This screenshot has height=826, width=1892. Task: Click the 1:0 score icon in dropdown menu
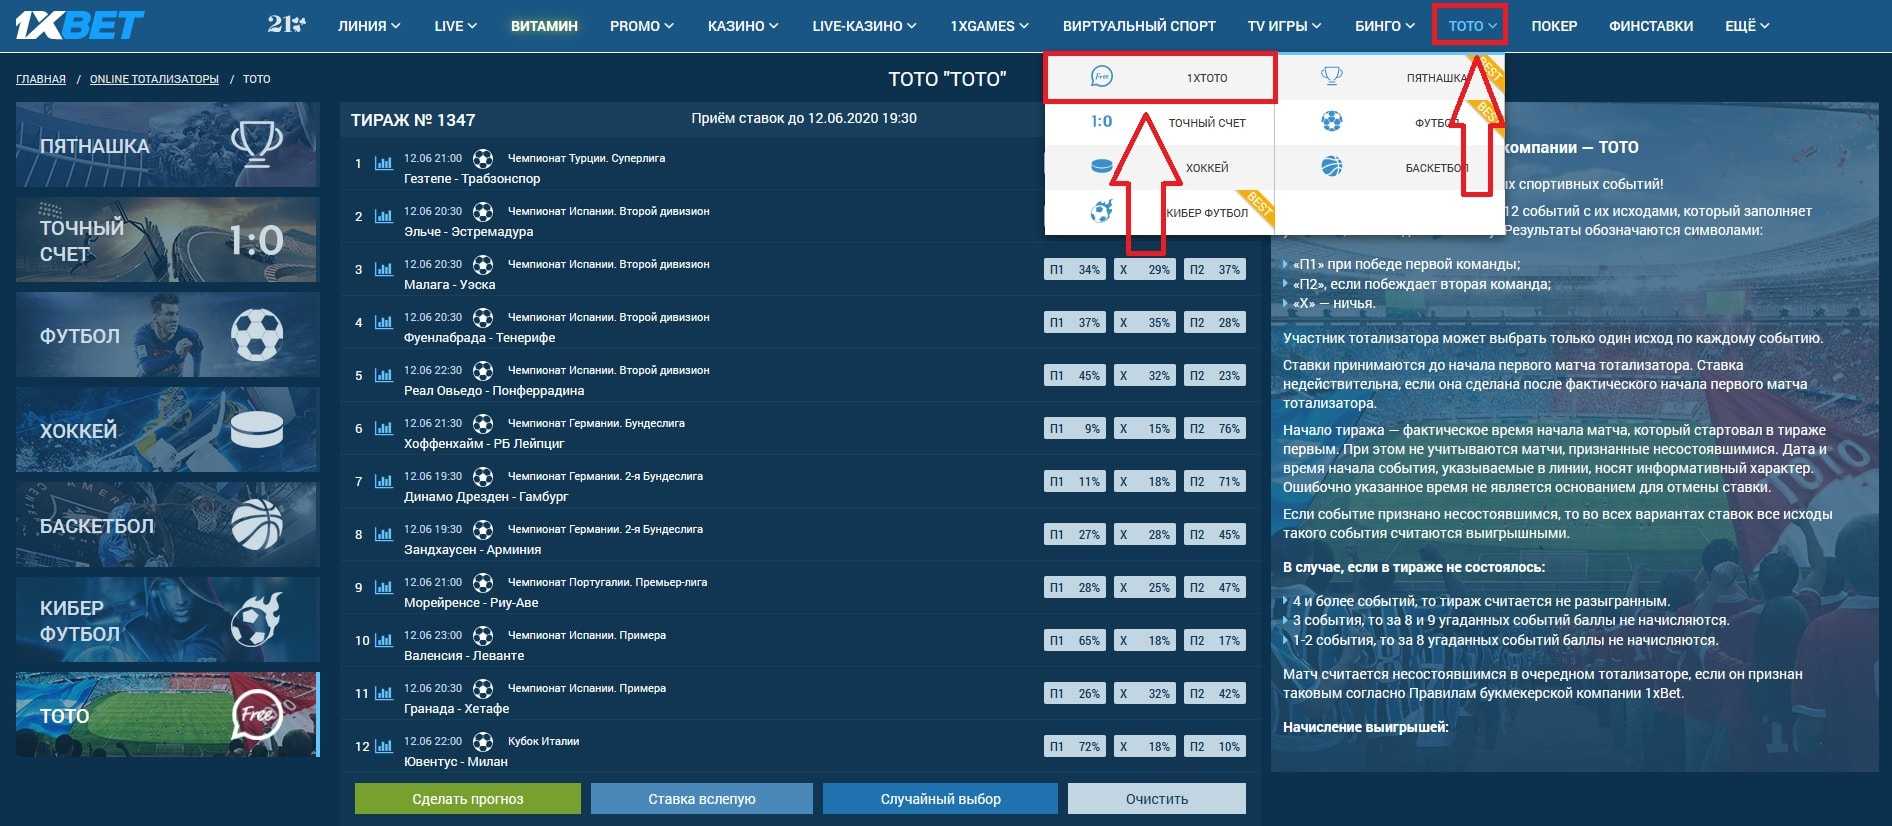point(1101,121)
